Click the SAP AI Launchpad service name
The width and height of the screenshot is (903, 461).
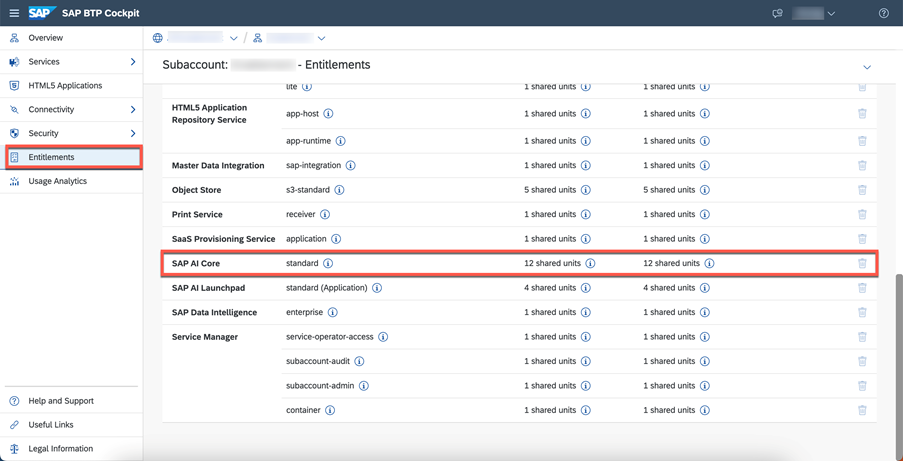(x=208, y=288)
